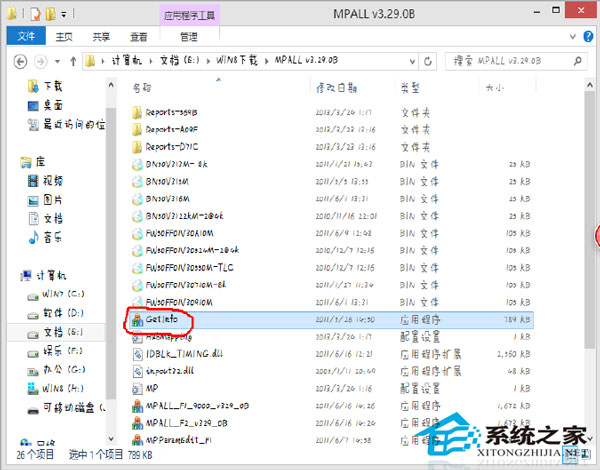Viewport: 600px width, 470px height.
Task: Expand breadcrumb arrow after 计算机
Action: pyautogui.click(x=151, y=61)
